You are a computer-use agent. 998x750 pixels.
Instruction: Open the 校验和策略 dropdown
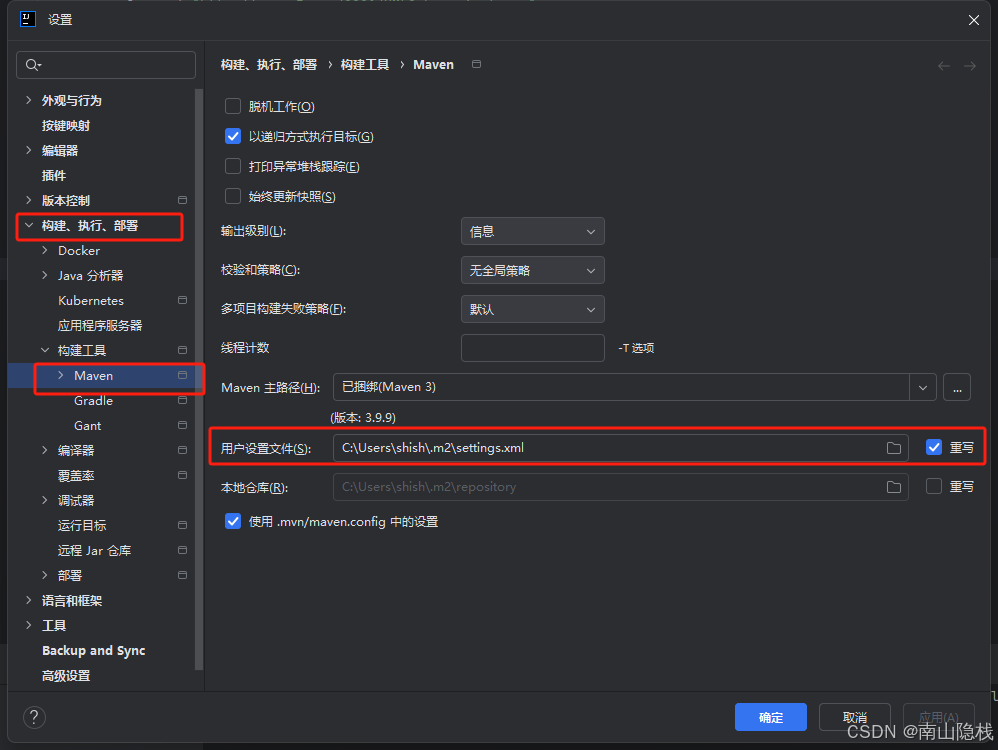click(533, 271)
